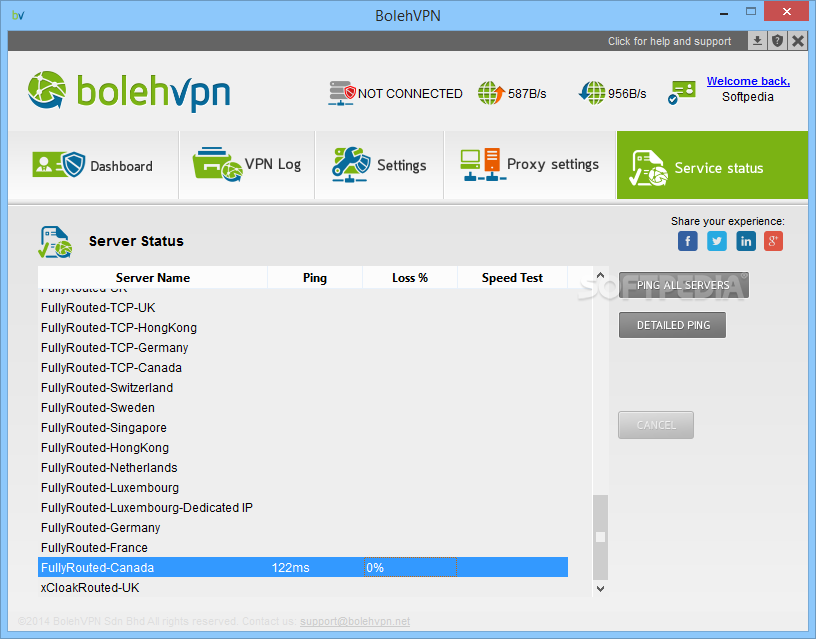Share on Google Plus
Image resolution: width=816 pixels, height=639 pixels.
click(x=773, y=241)
